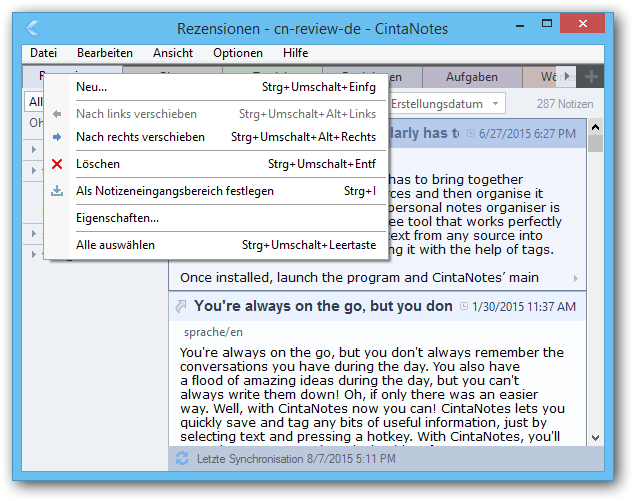Open the Datei menu
The width and height of the screenshot is (634, 501).
point(43,53)
